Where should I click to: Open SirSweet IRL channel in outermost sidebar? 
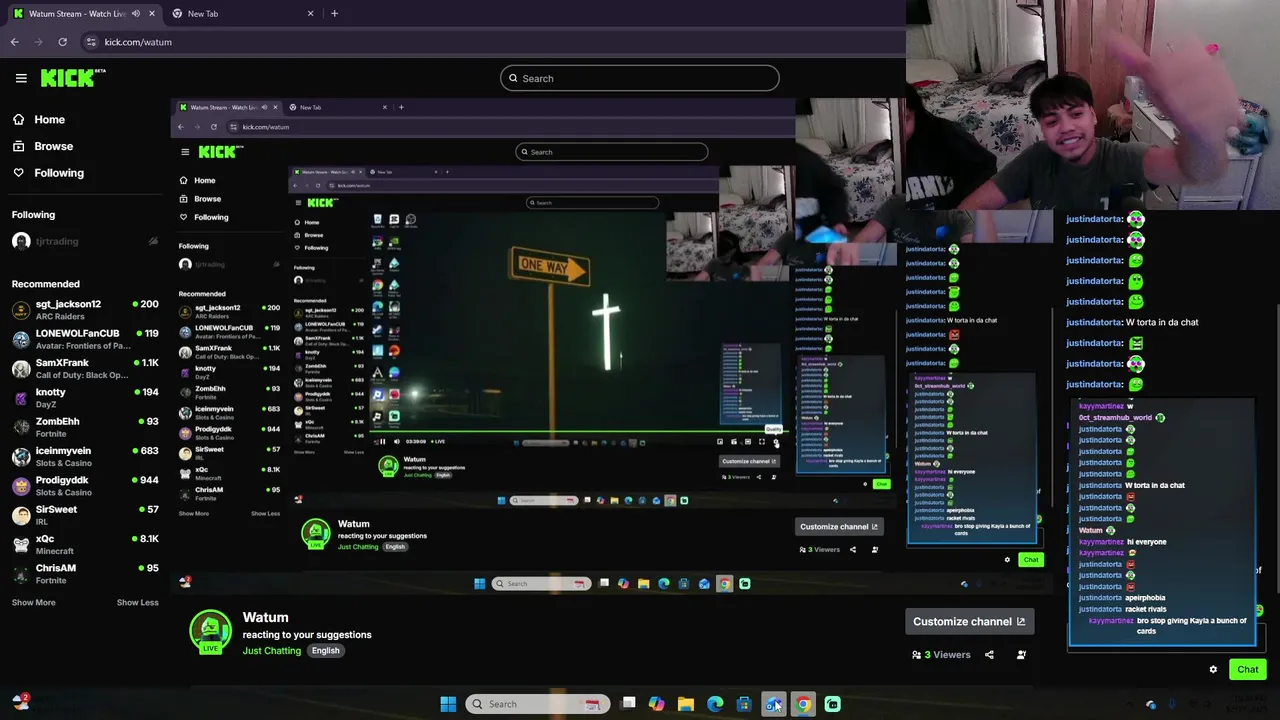click(85, 515)
